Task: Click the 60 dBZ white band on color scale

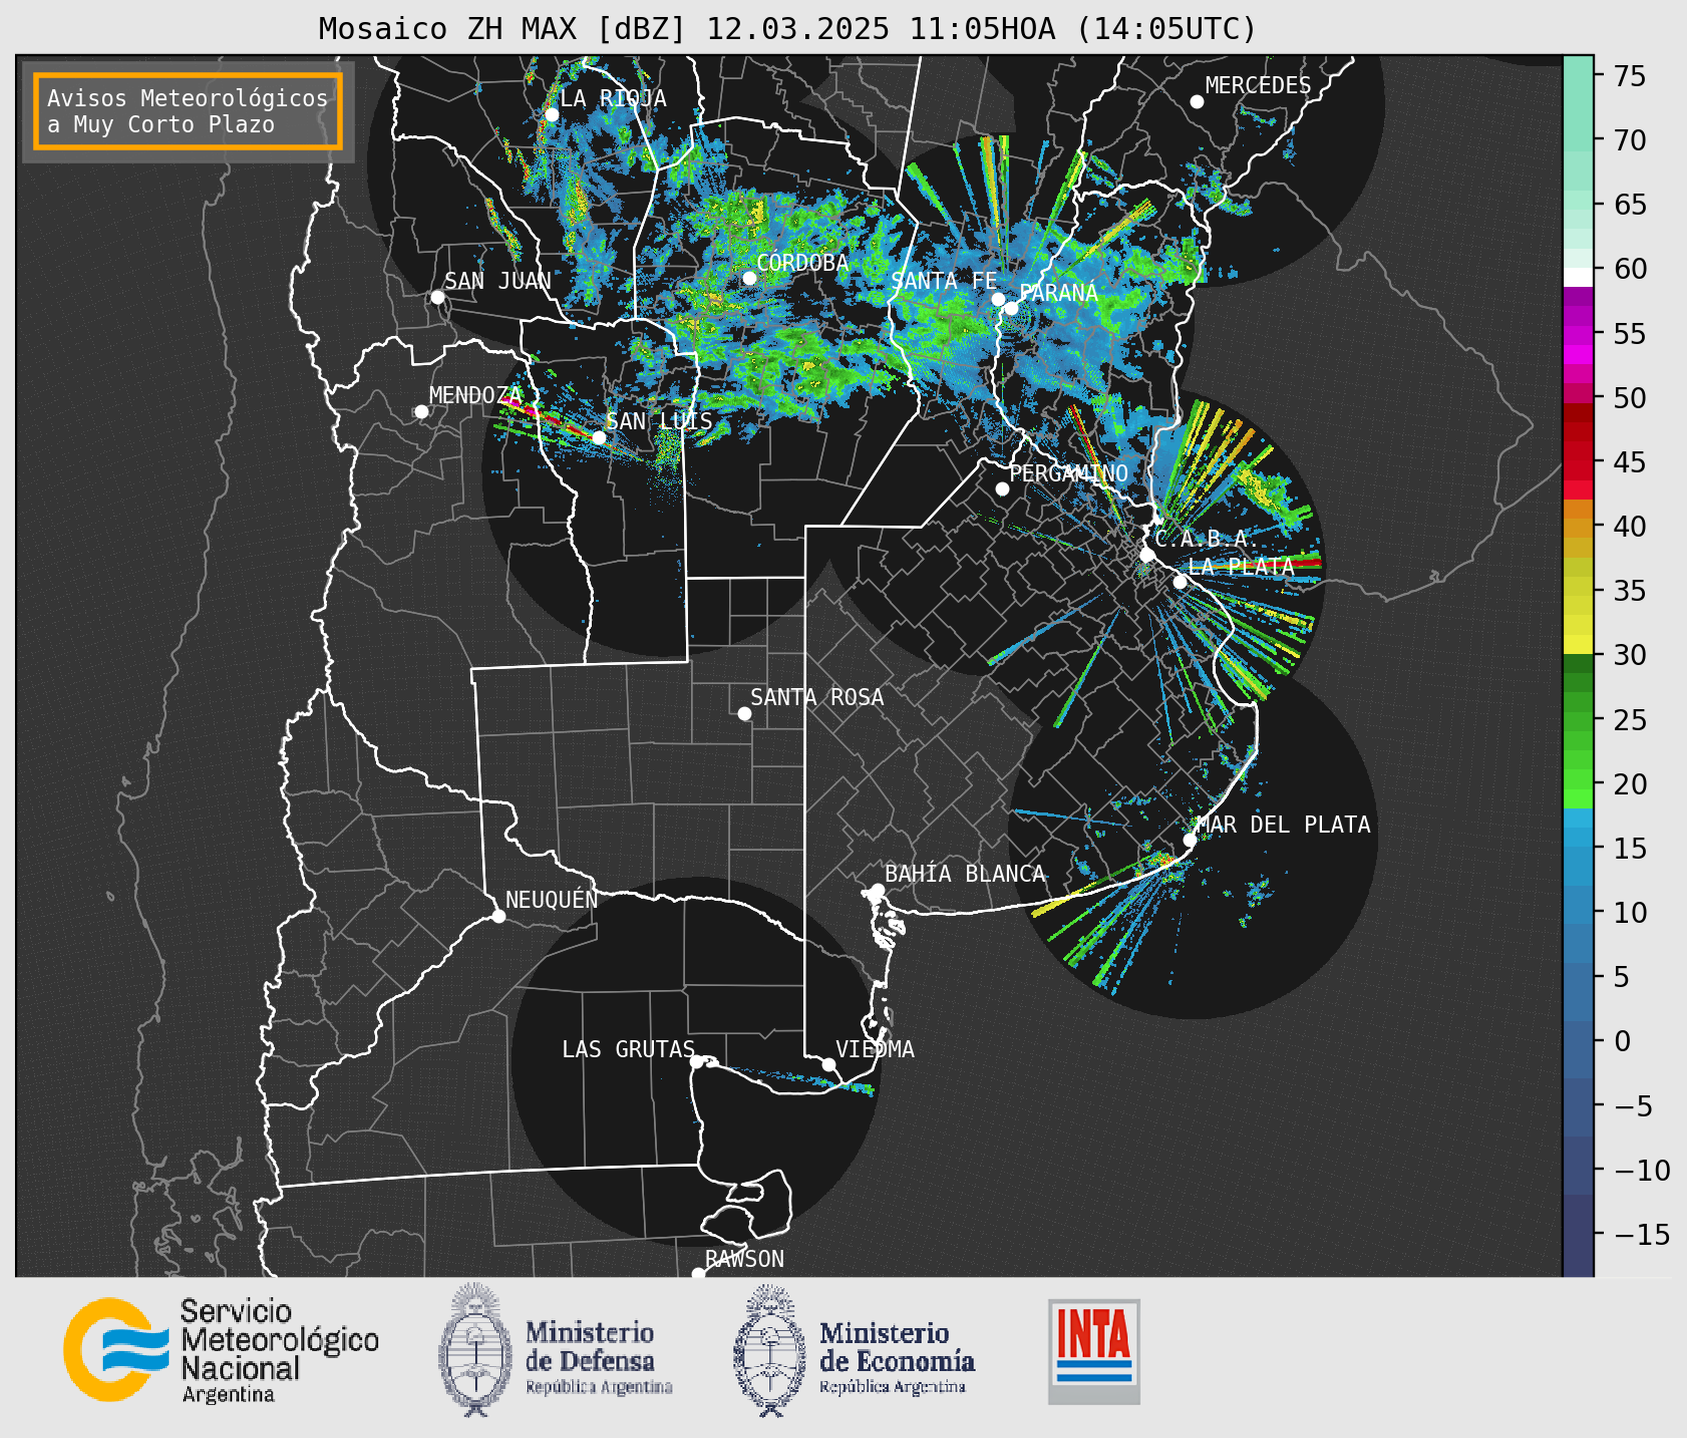Action: click(1578, 277)
